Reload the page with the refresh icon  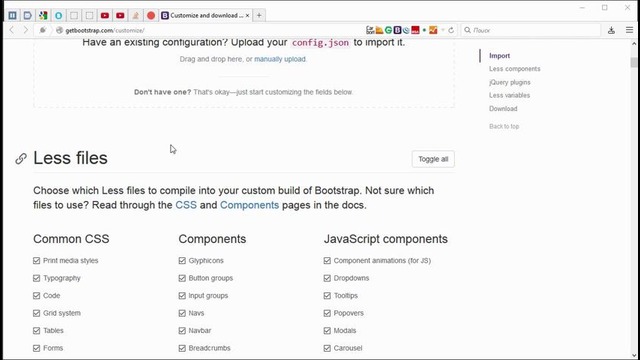451,30
